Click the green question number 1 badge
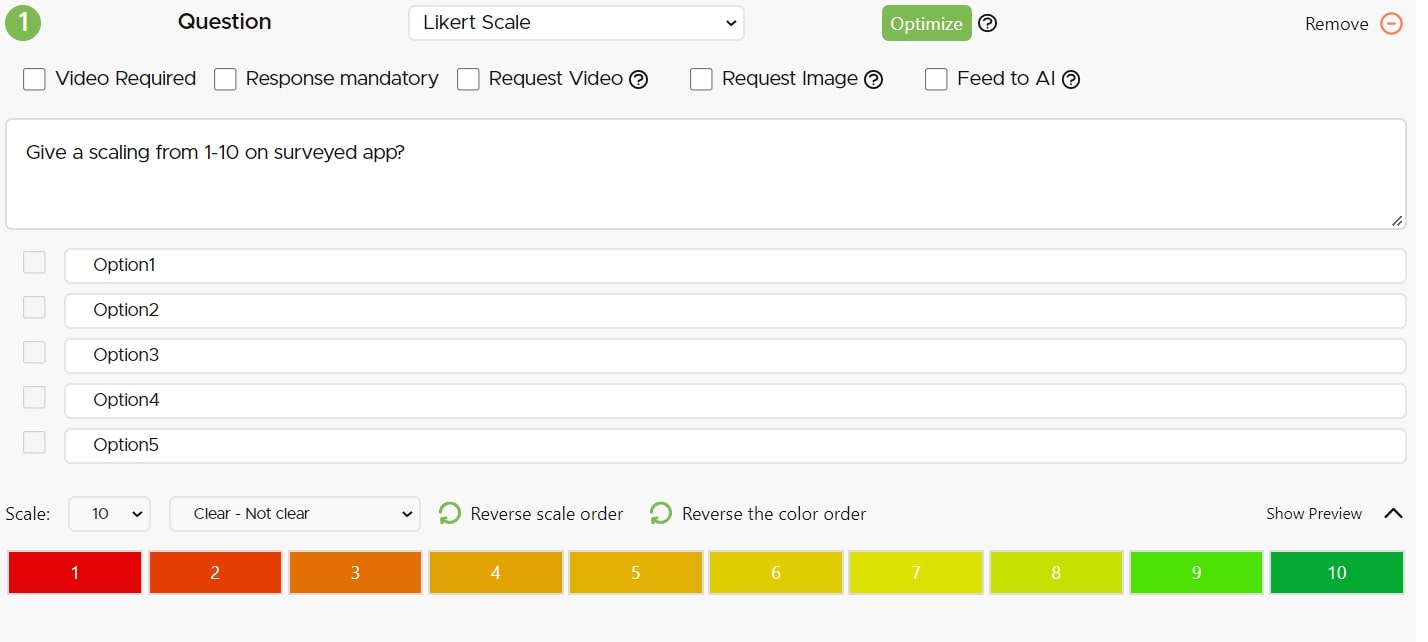The height and width of the screenshot is (642, 1428). 23,23
